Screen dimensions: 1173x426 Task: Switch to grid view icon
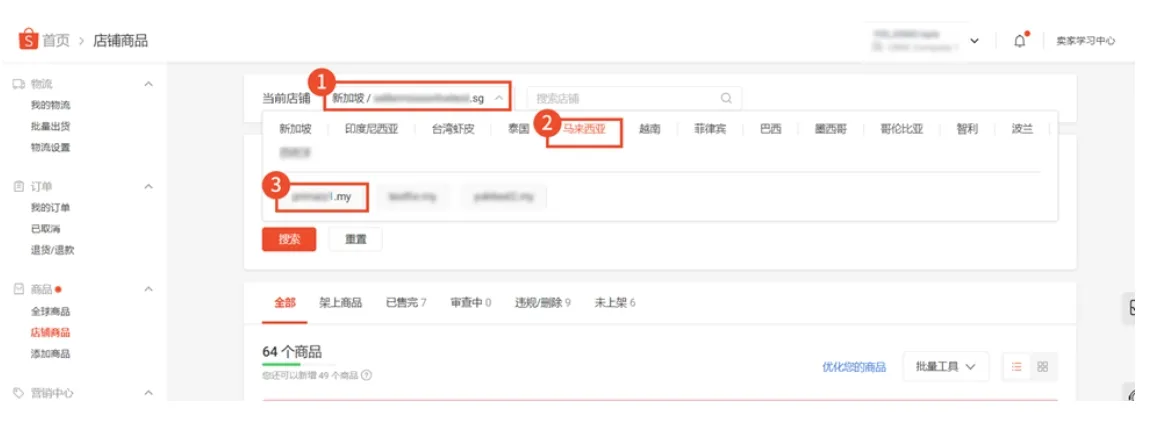(x=1043, y=366)
